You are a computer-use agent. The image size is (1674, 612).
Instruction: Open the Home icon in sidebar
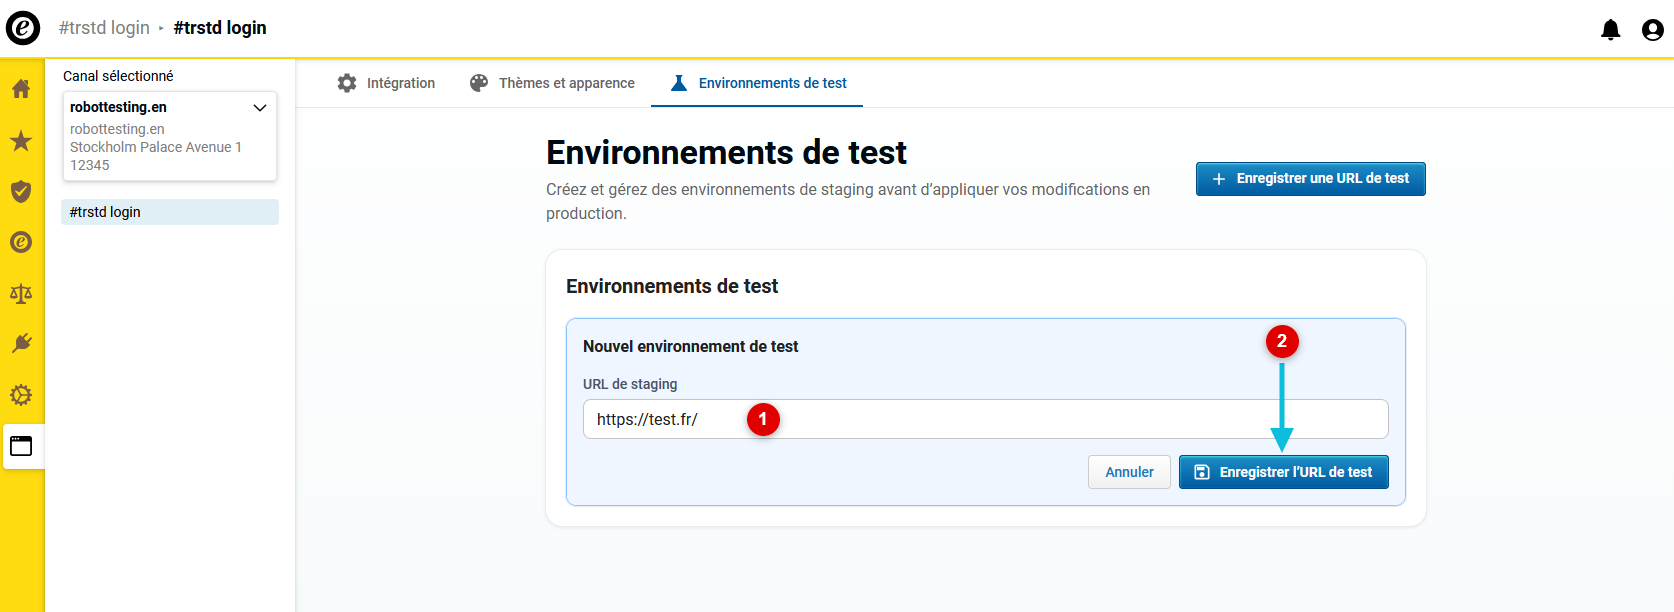(21, 89)
